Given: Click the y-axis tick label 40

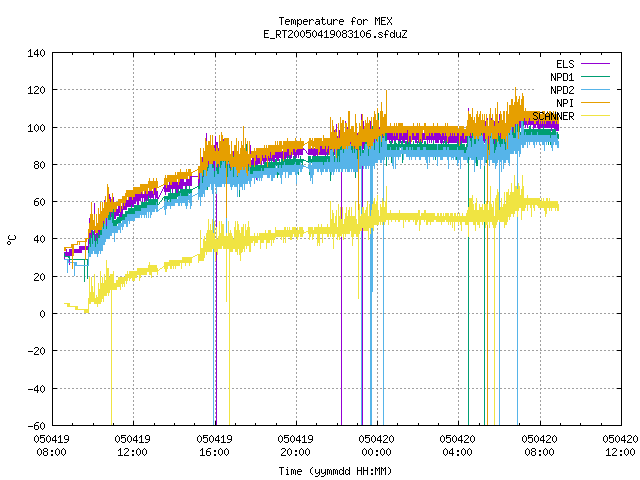Looking at the screenshot, I should tap(39, 239).
